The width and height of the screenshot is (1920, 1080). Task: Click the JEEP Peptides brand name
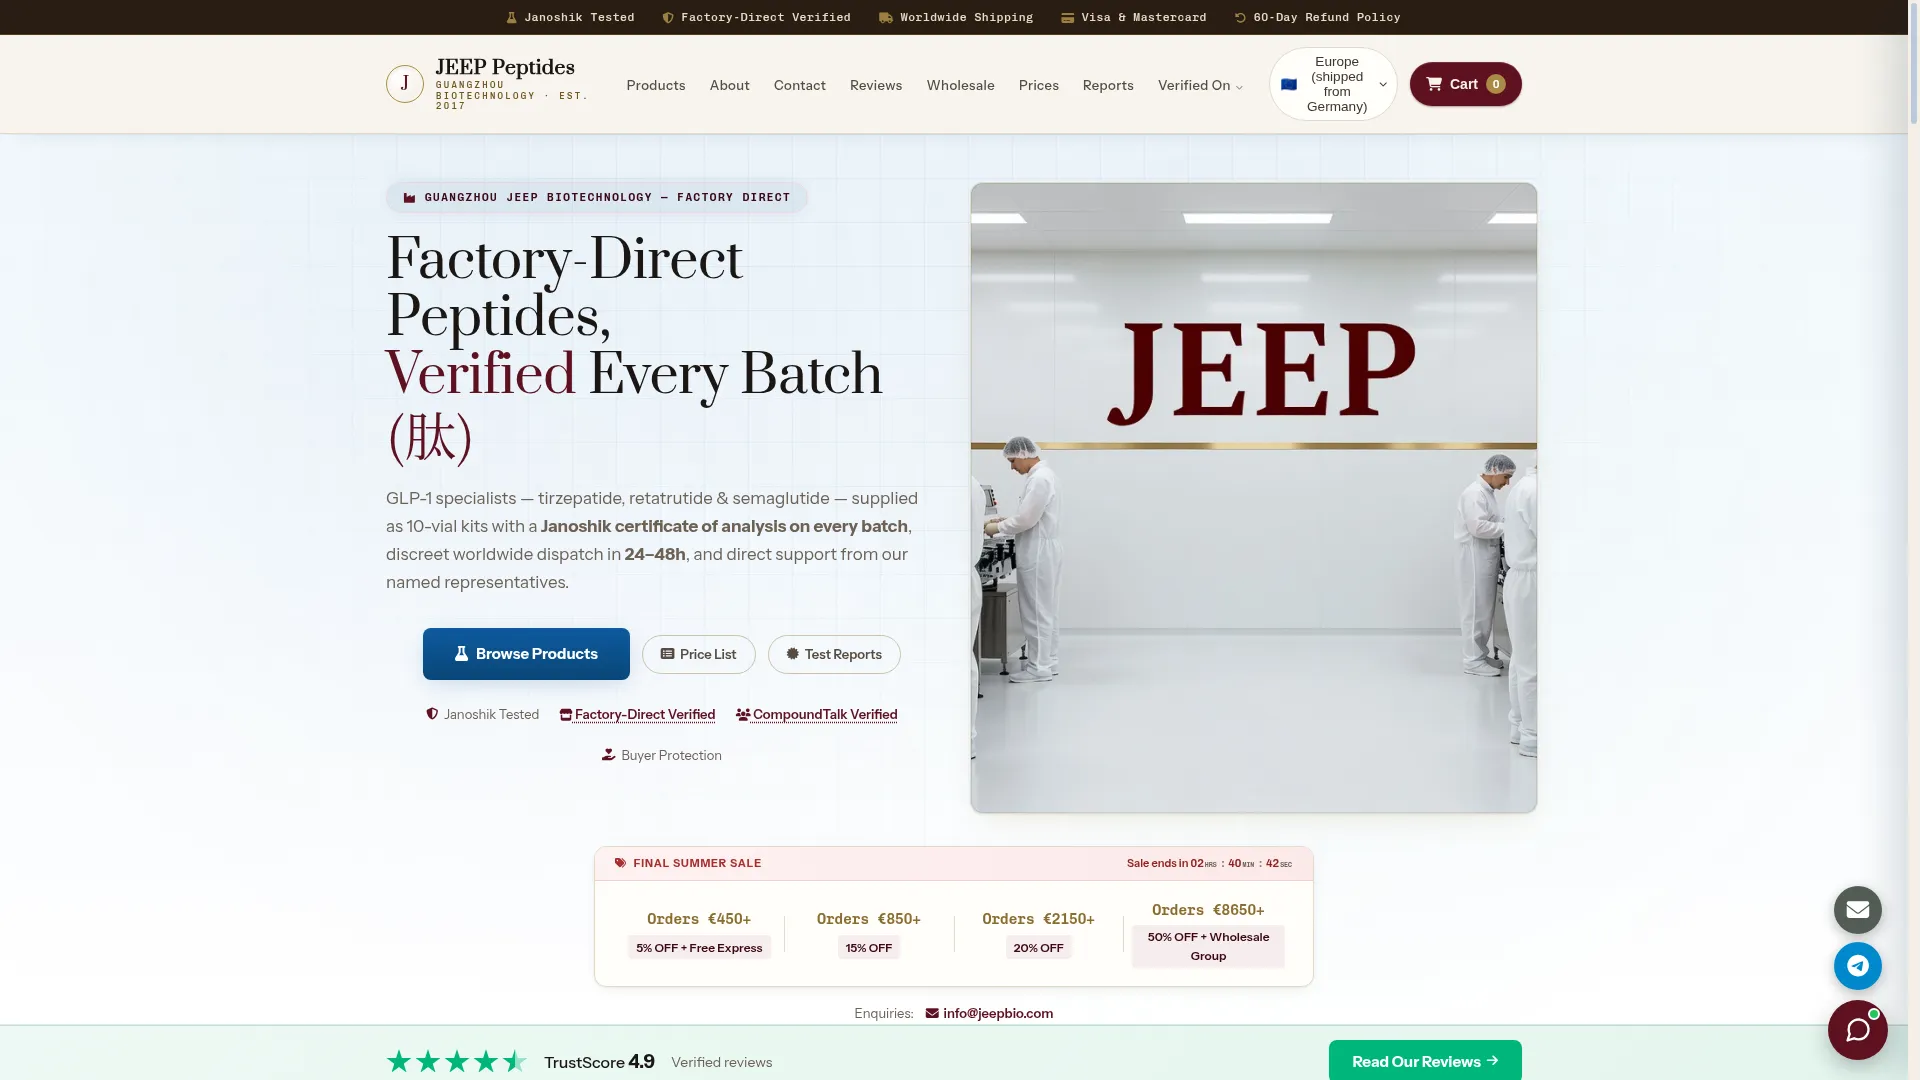pos(505,67)
